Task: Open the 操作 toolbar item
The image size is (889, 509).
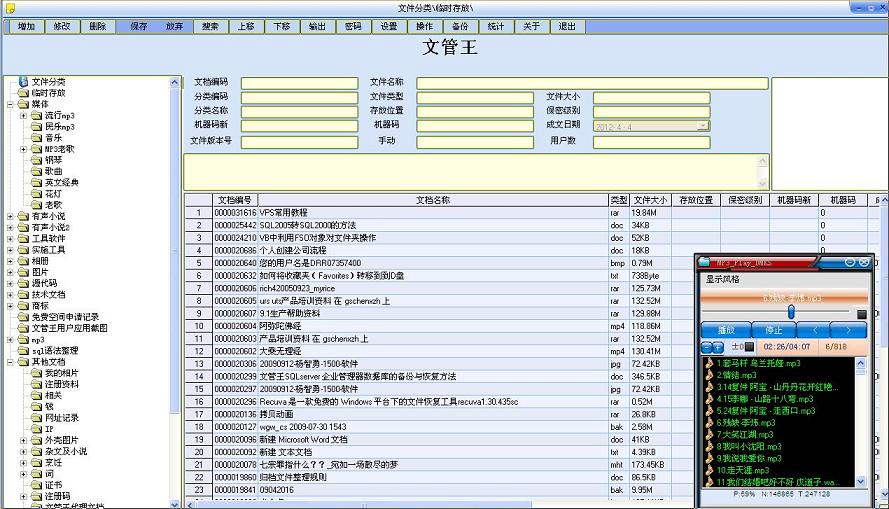Action: (425, 26)
